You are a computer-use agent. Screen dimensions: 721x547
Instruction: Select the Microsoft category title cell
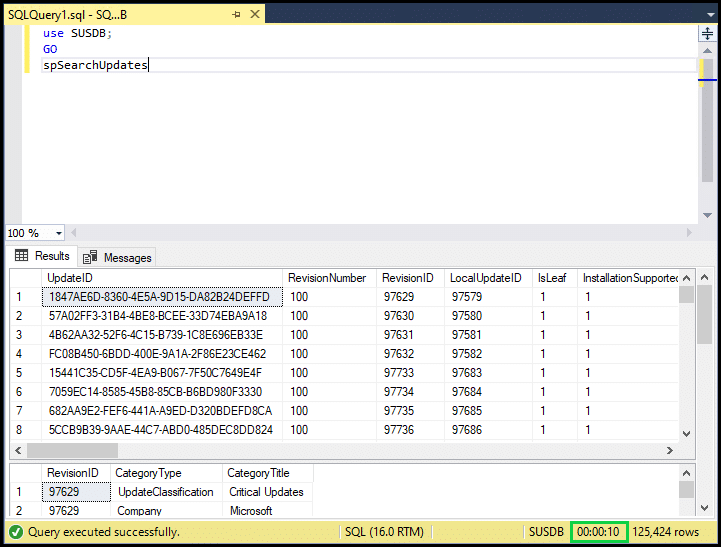268,511
